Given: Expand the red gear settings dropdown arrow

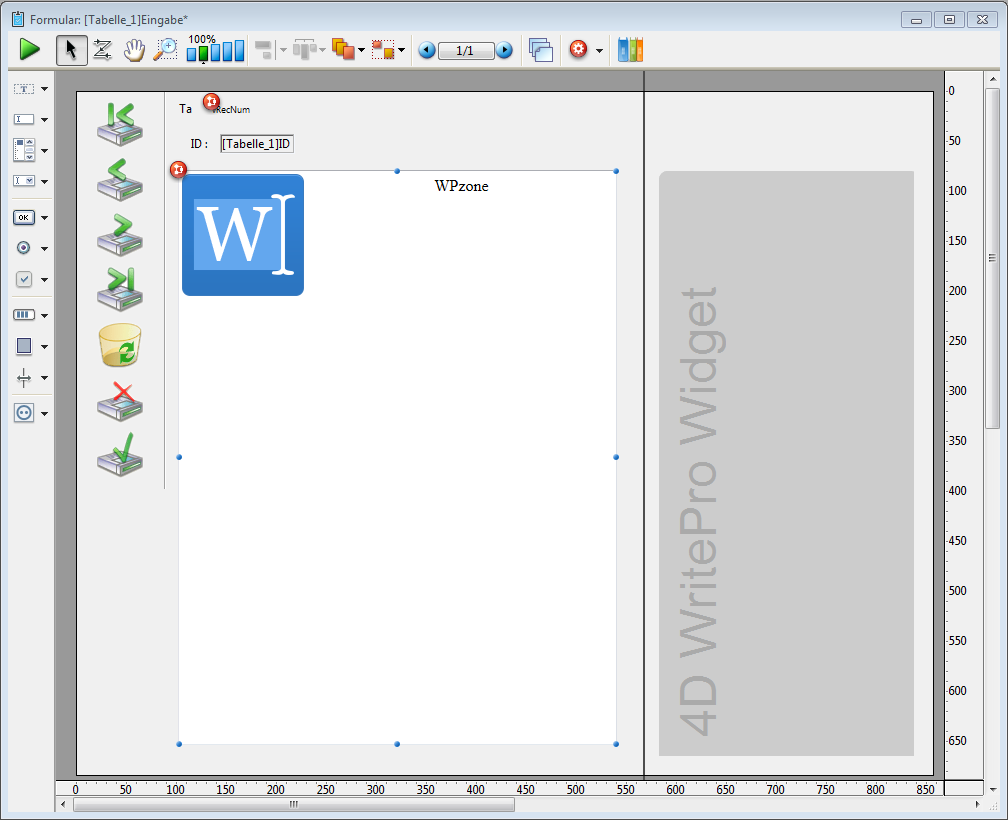Looking at the screenshot, I should (599, 51).
